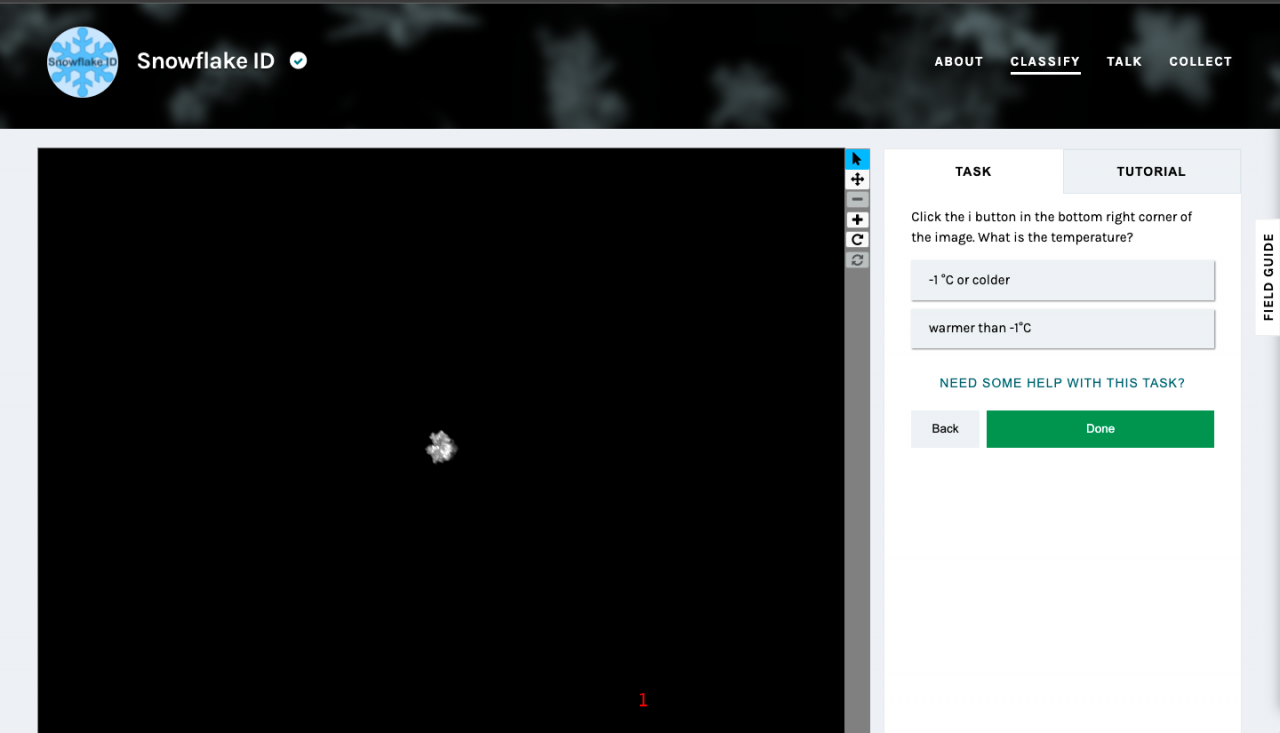The image size is (1280, 733).
Task: Click the Snowflake ID project title
Action: (x=205, y=61)
